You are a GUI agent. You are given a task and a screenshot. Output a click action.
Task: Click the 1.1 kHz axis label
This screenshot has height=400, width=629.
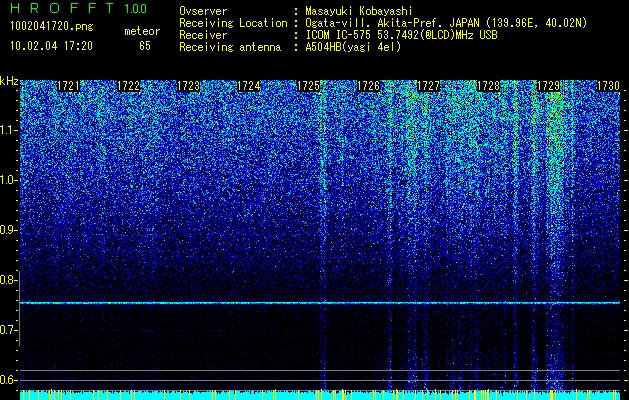pyautogui.click(x=8, y=130)
